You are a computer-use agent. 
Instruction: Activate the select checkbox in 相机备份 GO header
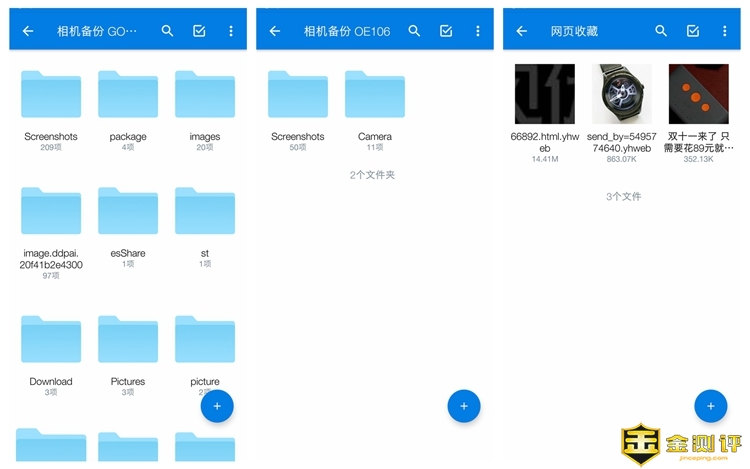[199, 31]
